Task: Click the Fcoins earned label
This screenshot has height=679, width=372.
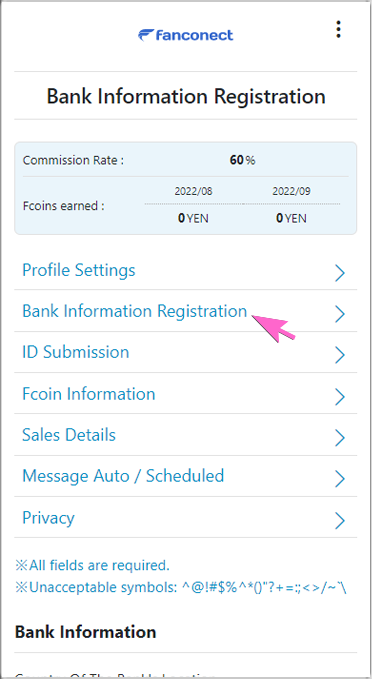Action: (64, 206)
